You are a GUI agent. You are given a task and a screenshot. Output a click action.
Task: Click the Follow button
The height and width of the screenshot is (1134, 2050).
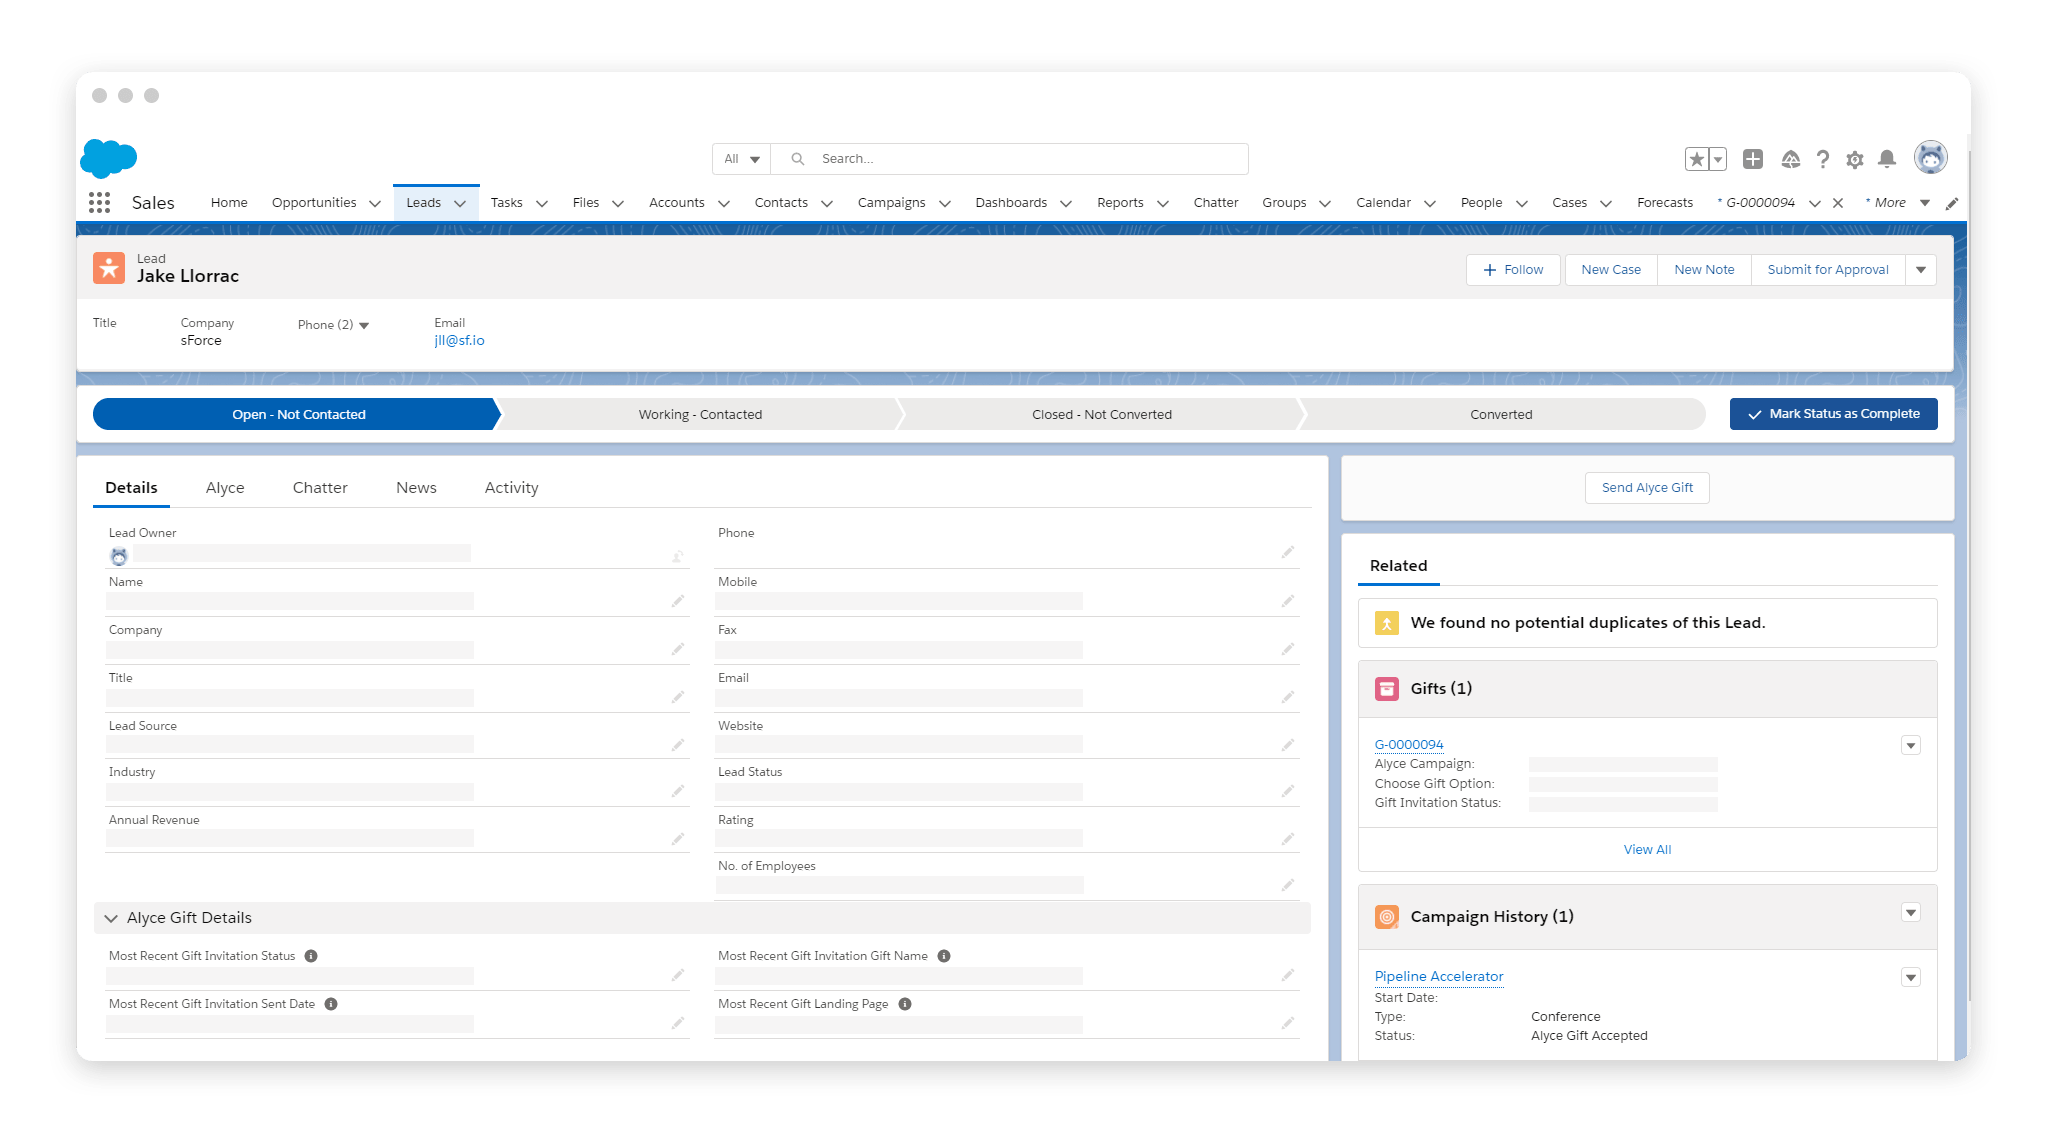tap(1513, 270)
